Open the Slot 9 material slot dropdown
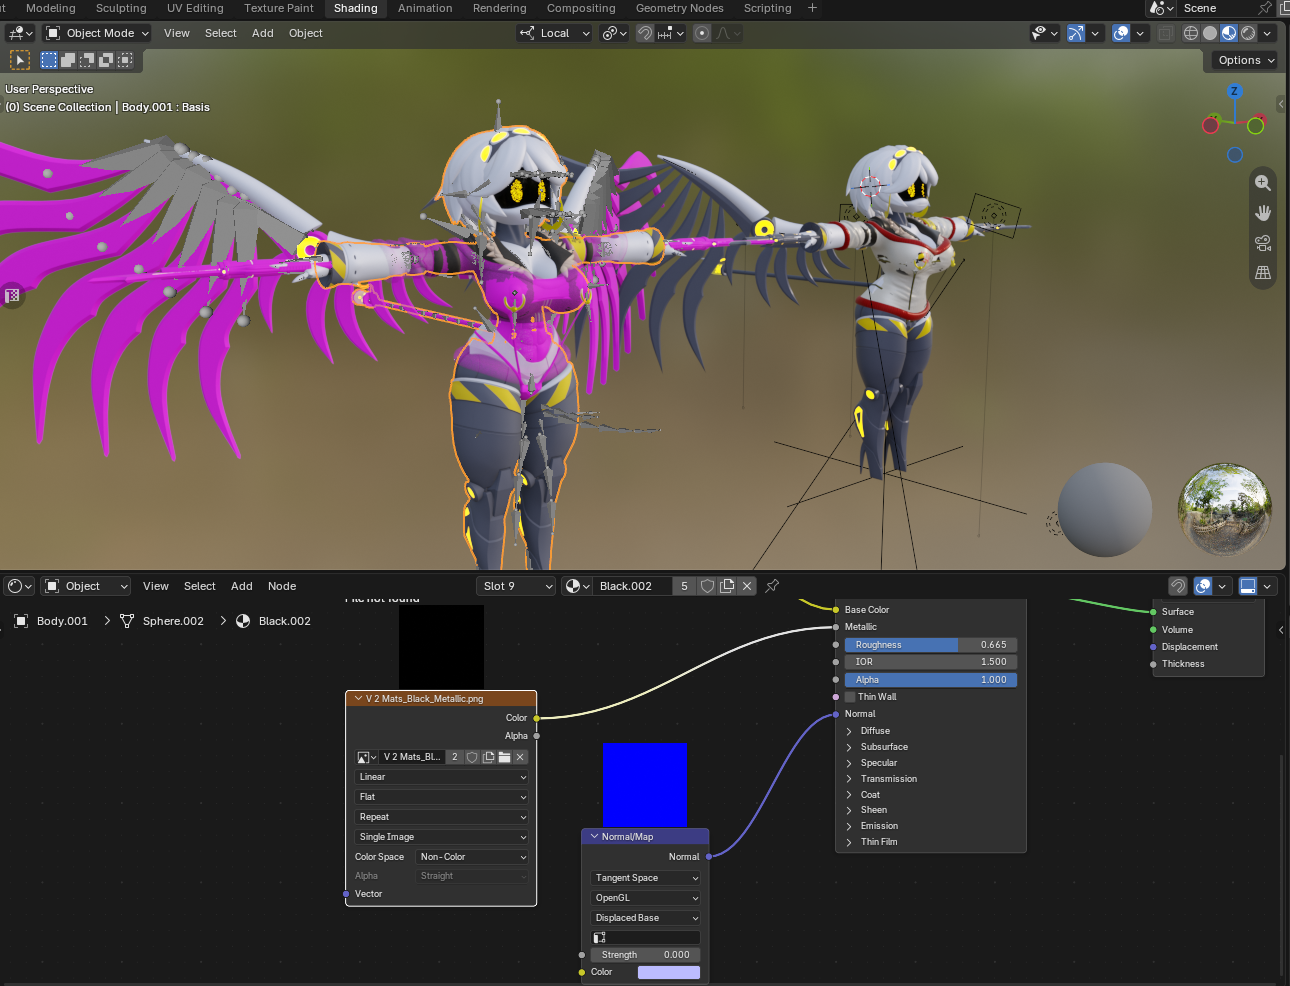Viewport: 1290px width, 986px height. click(516, 586)
